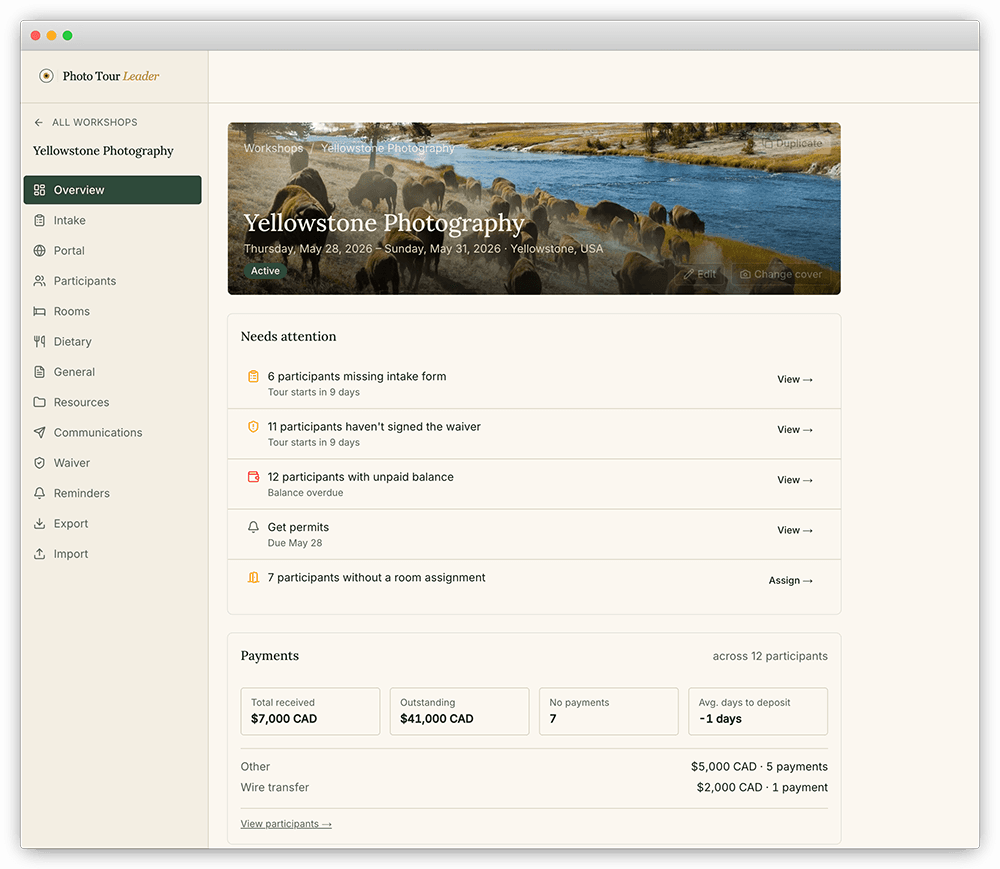Click the "Wire transfer" payment method label
Image resolution: width=1000 pixels, height=869 pixels.
pyautogui.click(x=275, y=787)
